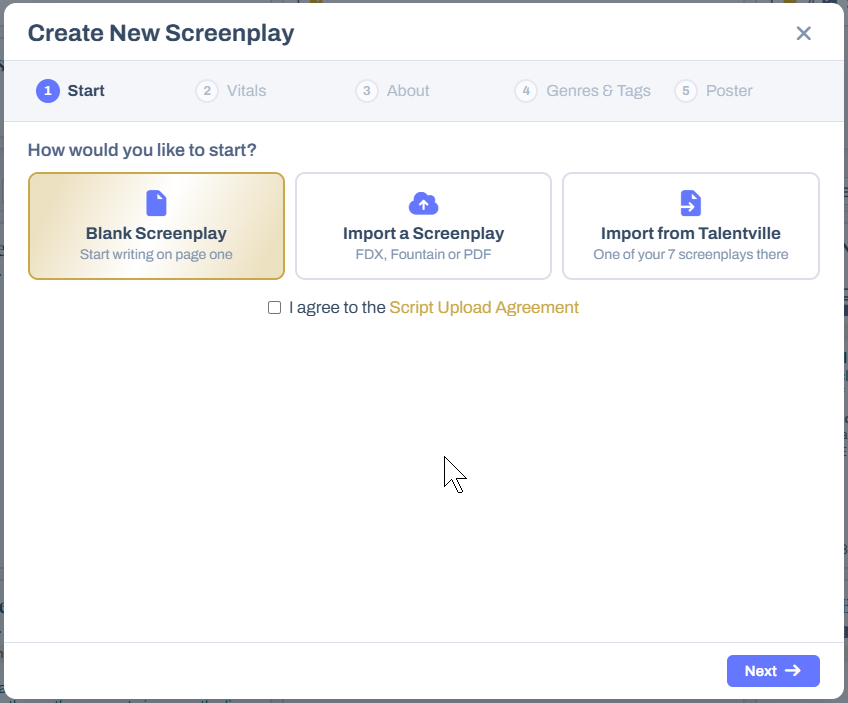Click the step 4 number circle
Viewport: 848px width, 703px height.
tap(526, 91)
